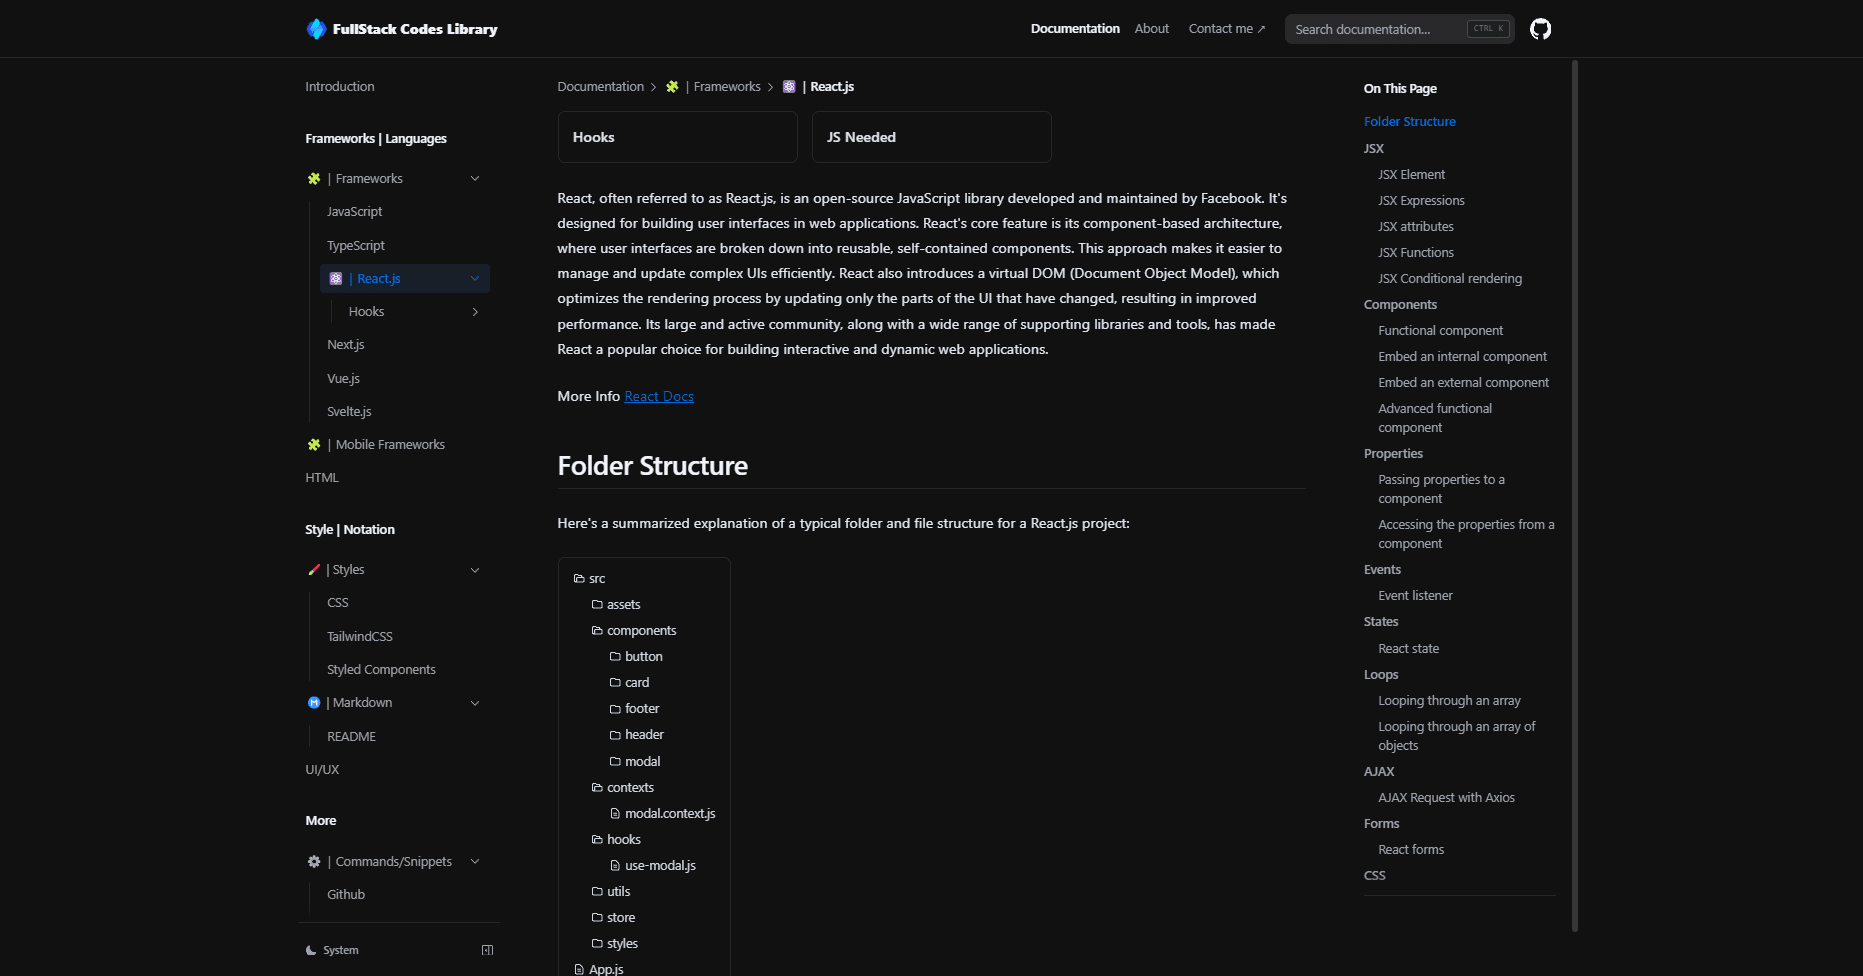Jump to AJAX Request with Axios
1863x976 pixels.
[x=1446, y=798]
